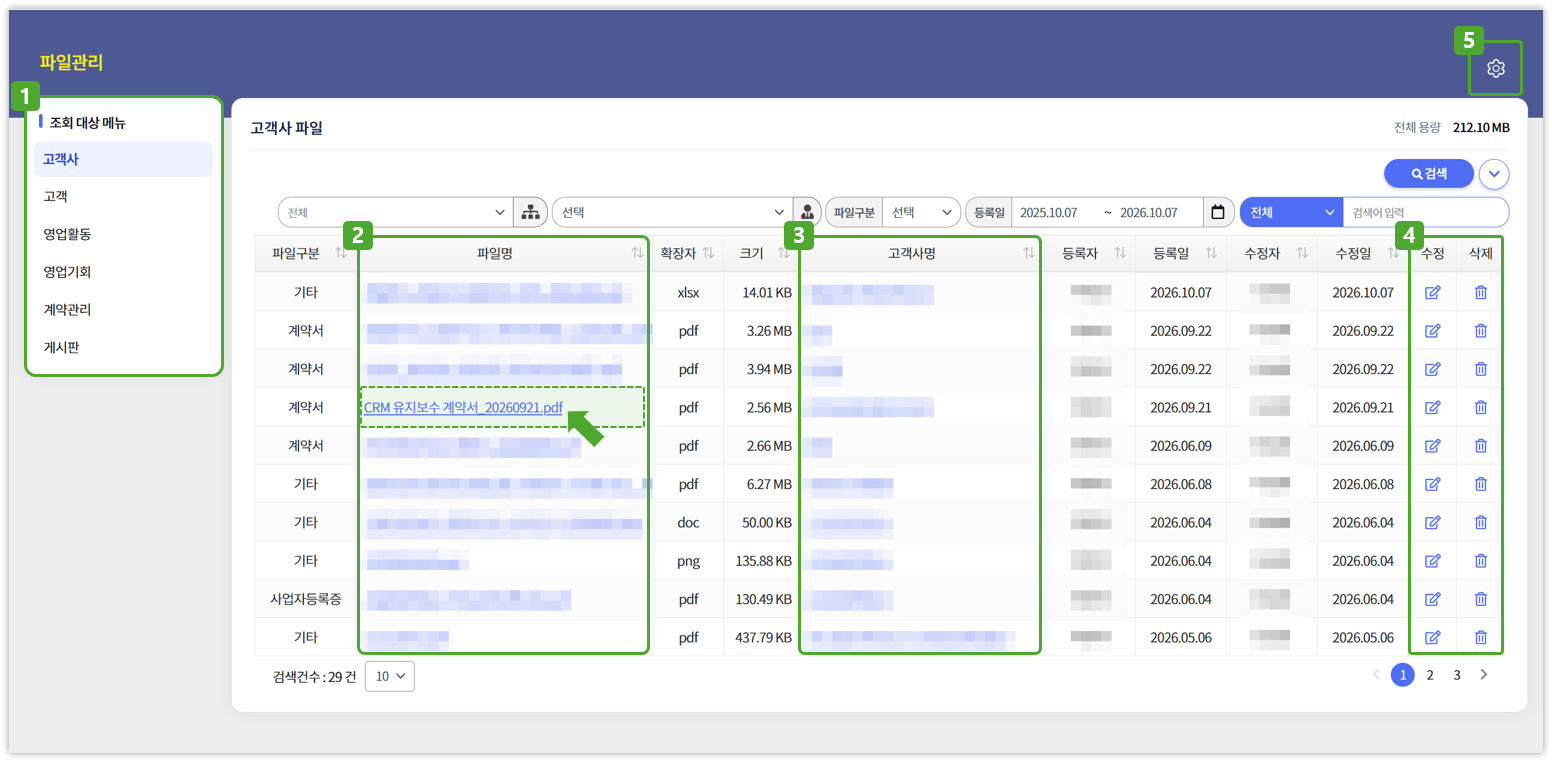This screenshot has height=762, width=1552.
Task: Click the person picker icon
Action: [x=807, y=212]
